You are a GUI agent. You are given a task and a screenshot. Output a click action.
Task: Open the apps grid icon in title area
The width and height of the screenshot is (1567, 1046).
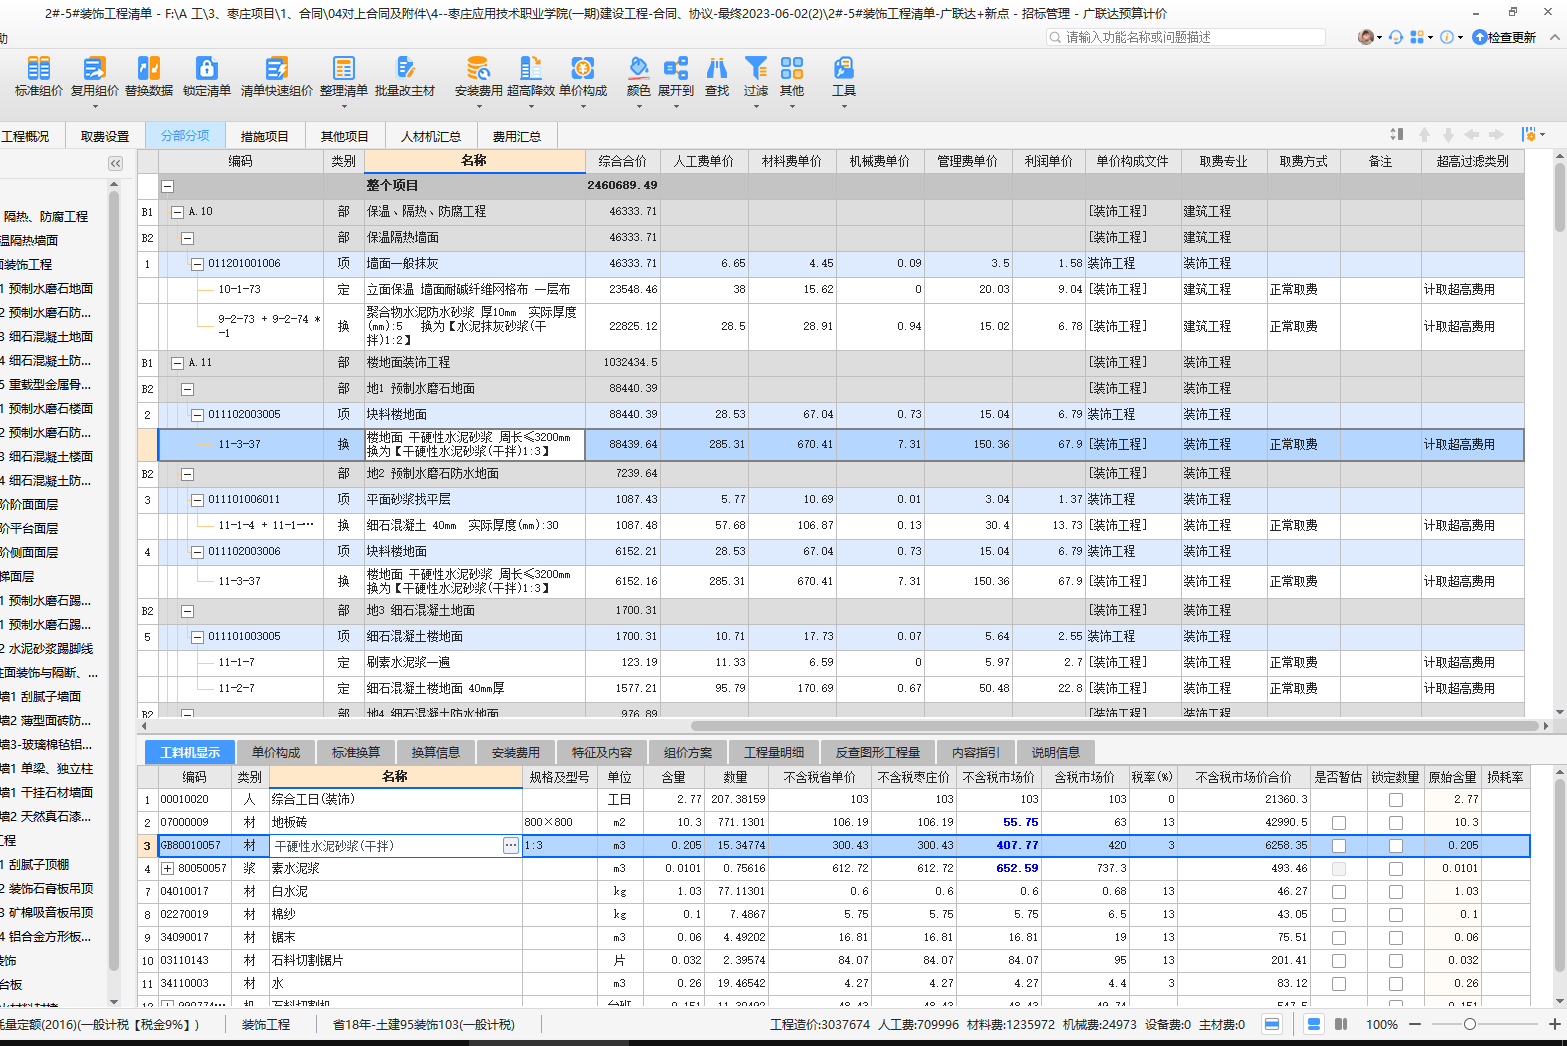point(1416,37)
